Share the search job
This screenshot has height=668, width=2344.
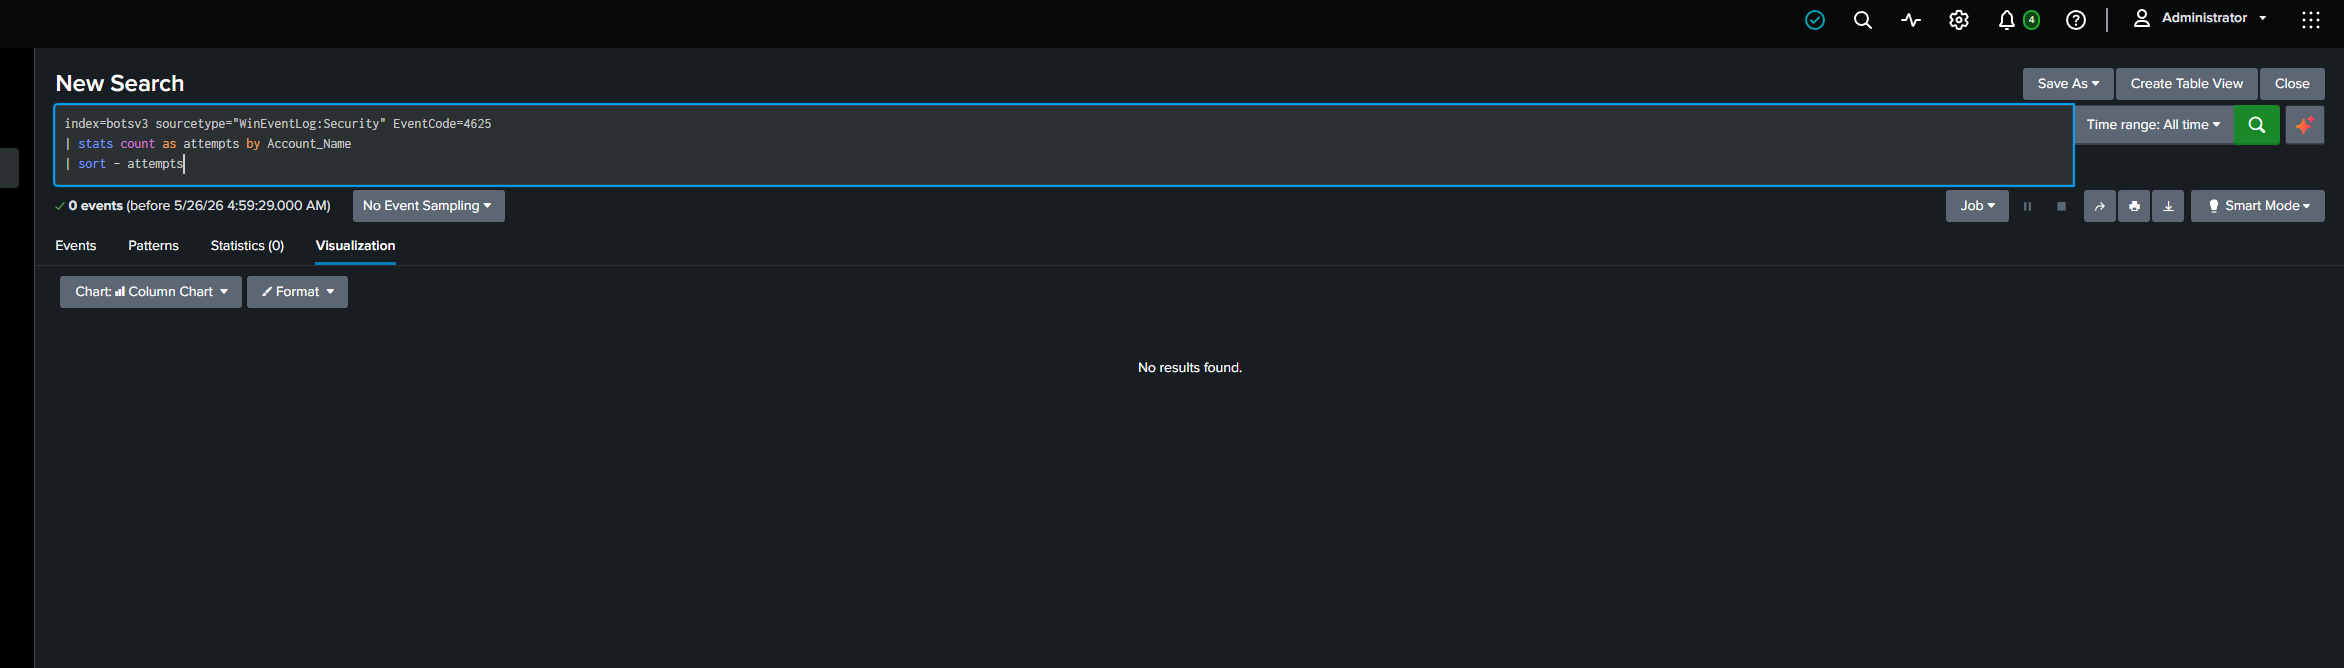tap(2099, 206)
